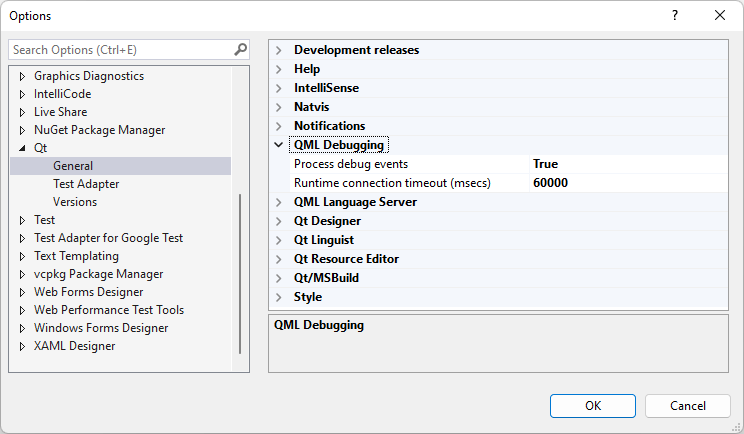Expand the Qt Linguist section chevron
Image resolution: width=744 pixels, height=434 pixels.
coord(279,240)
